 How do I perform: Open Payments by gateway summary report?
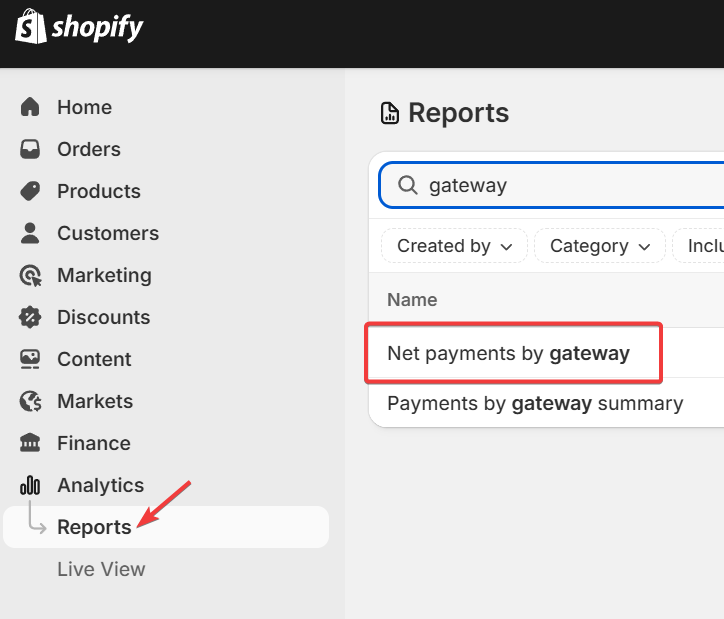tap(534, 403)
